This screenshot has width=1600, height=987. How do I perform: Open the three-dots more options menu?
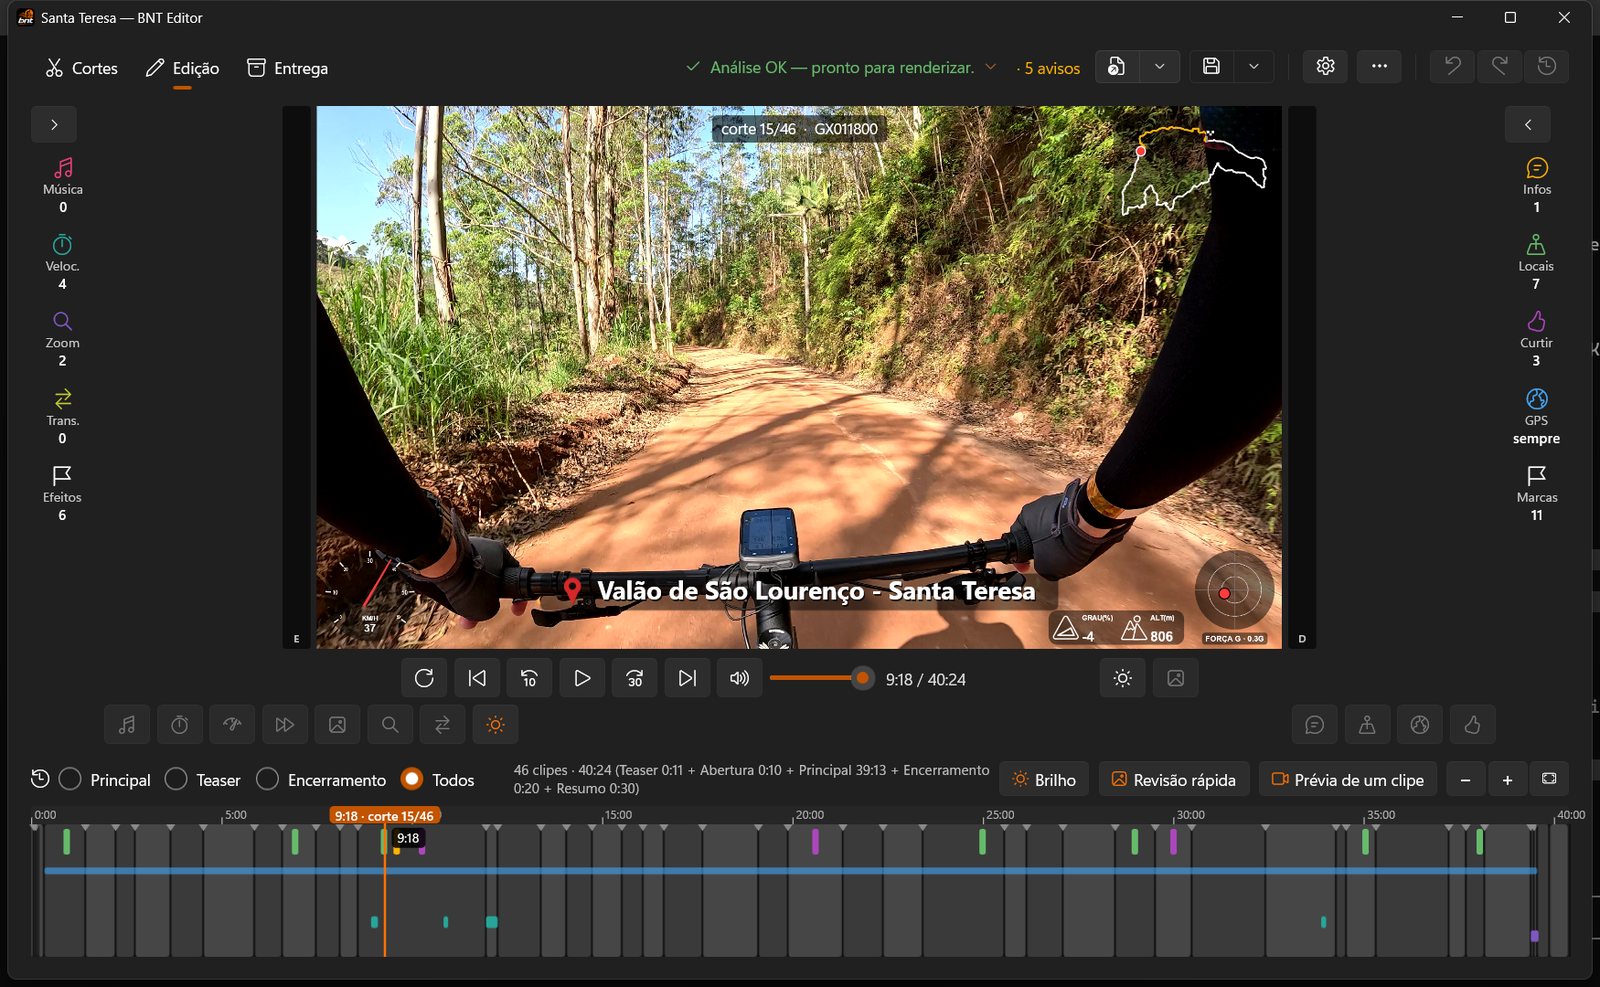point(1379,66)
